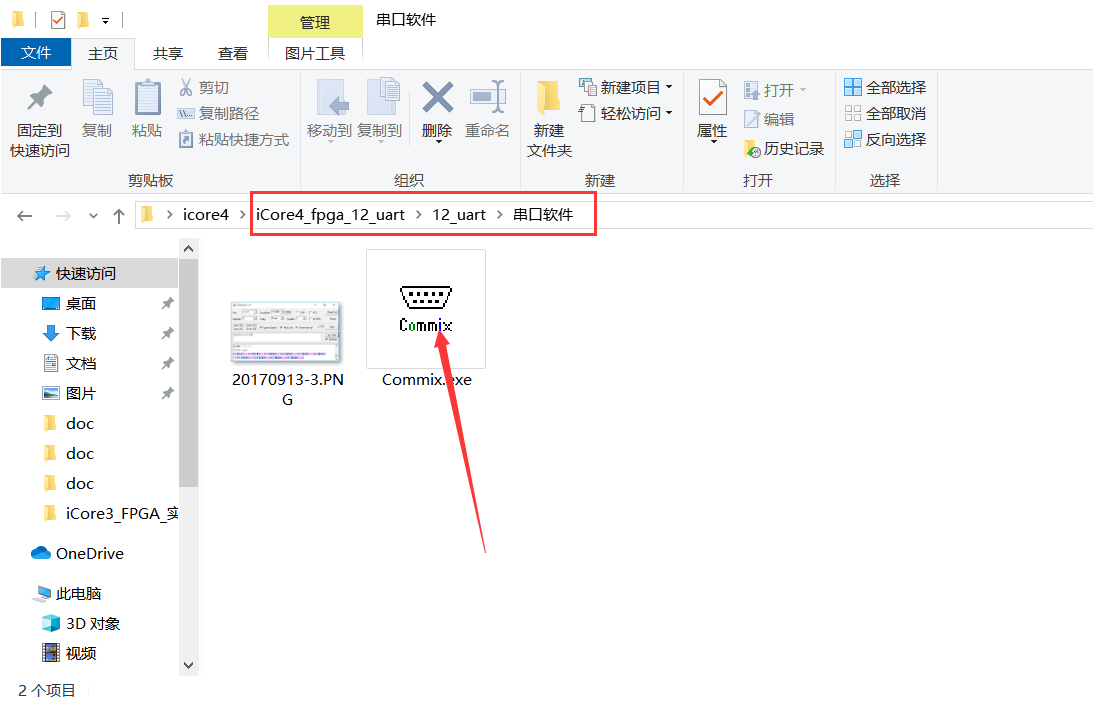Screen dimensions: 1093x706
Task: Click the Copy icon in ribbon
Action: 97,100
